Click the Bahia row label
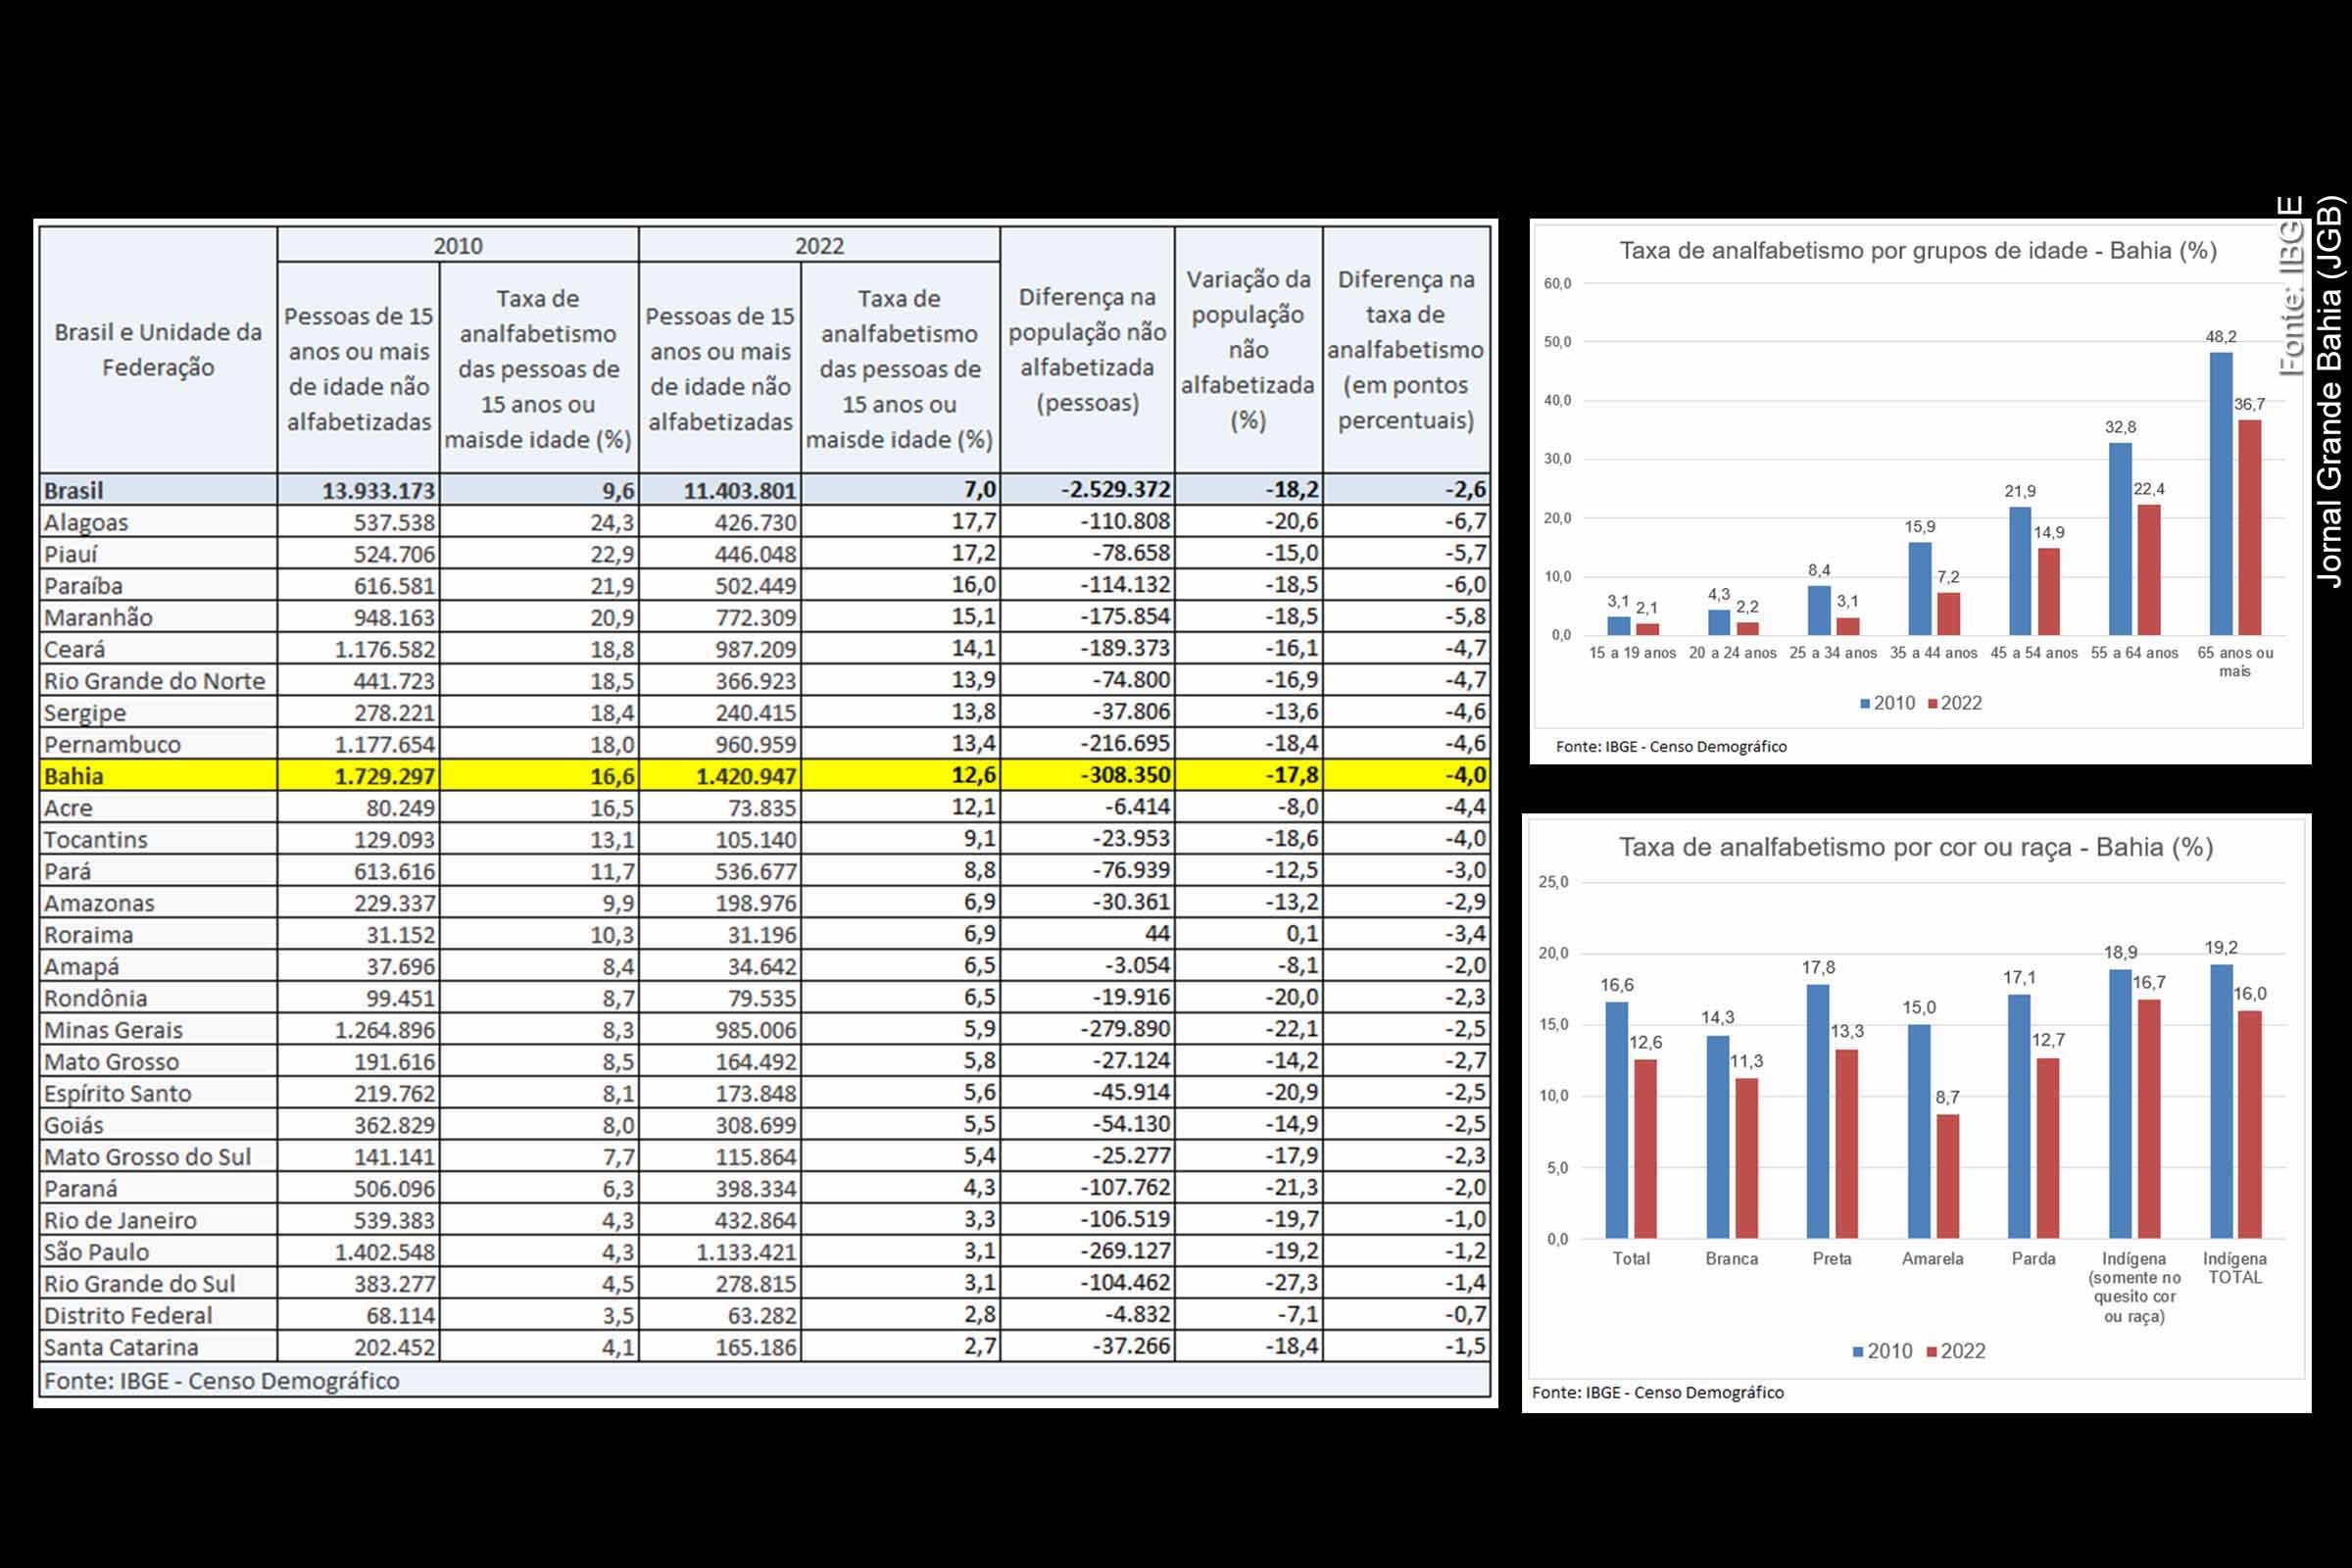 [x=74, y=776]
